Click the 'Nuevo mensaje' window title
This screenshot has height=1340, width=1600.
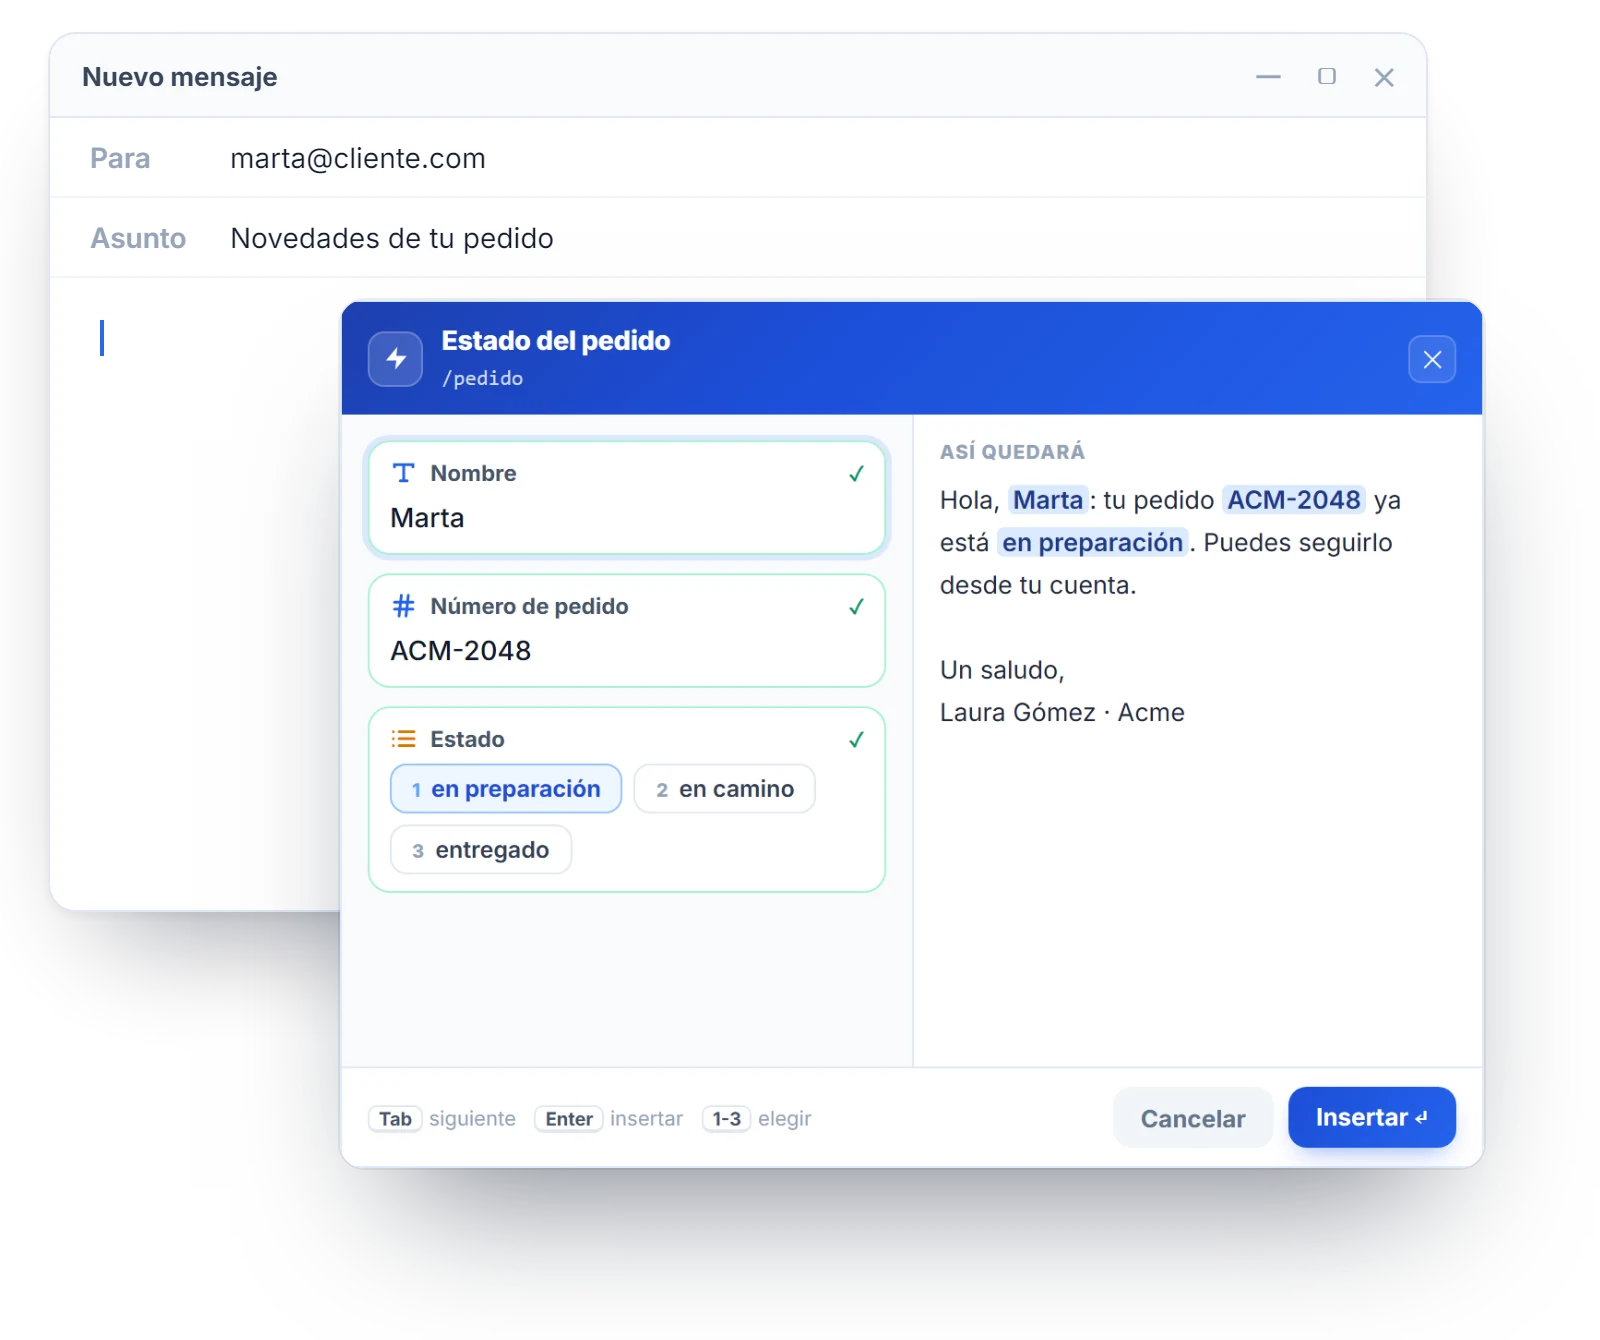(x=180, y=77)
